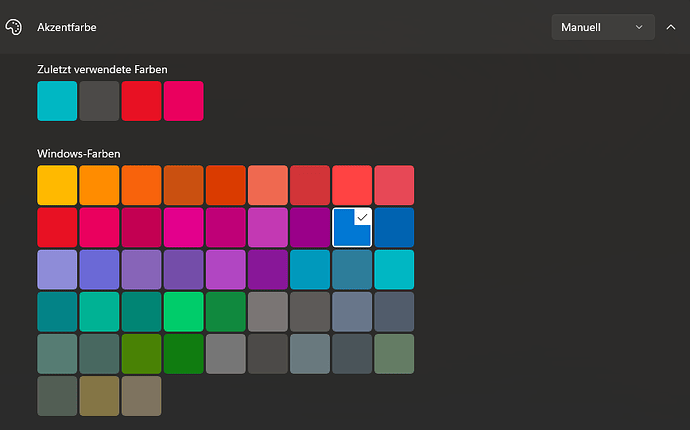Select the coral salmon Windows color

click(268, 185)
